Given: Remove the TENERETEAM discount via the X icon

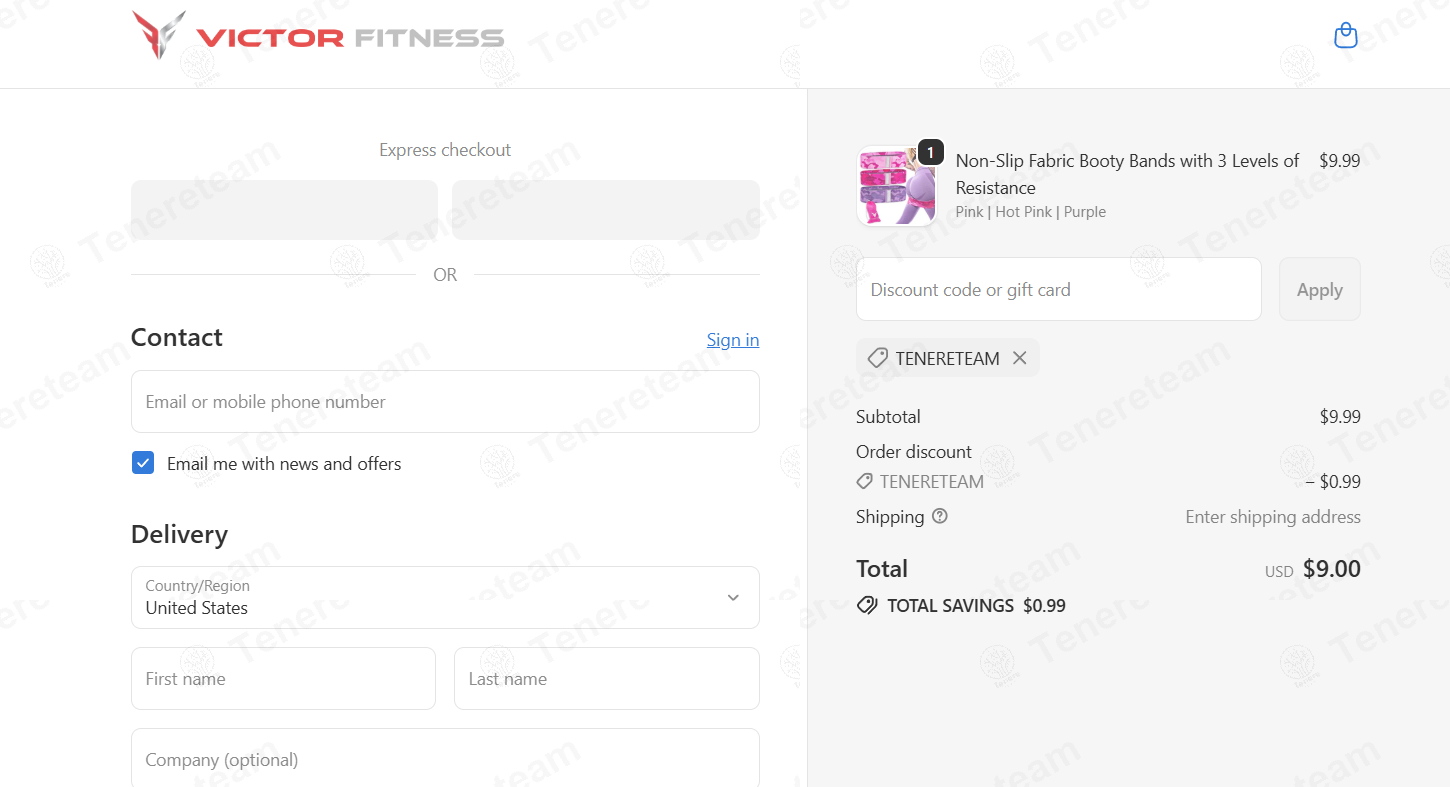Looking at the screenshot, I should (x=1019, y=357).
